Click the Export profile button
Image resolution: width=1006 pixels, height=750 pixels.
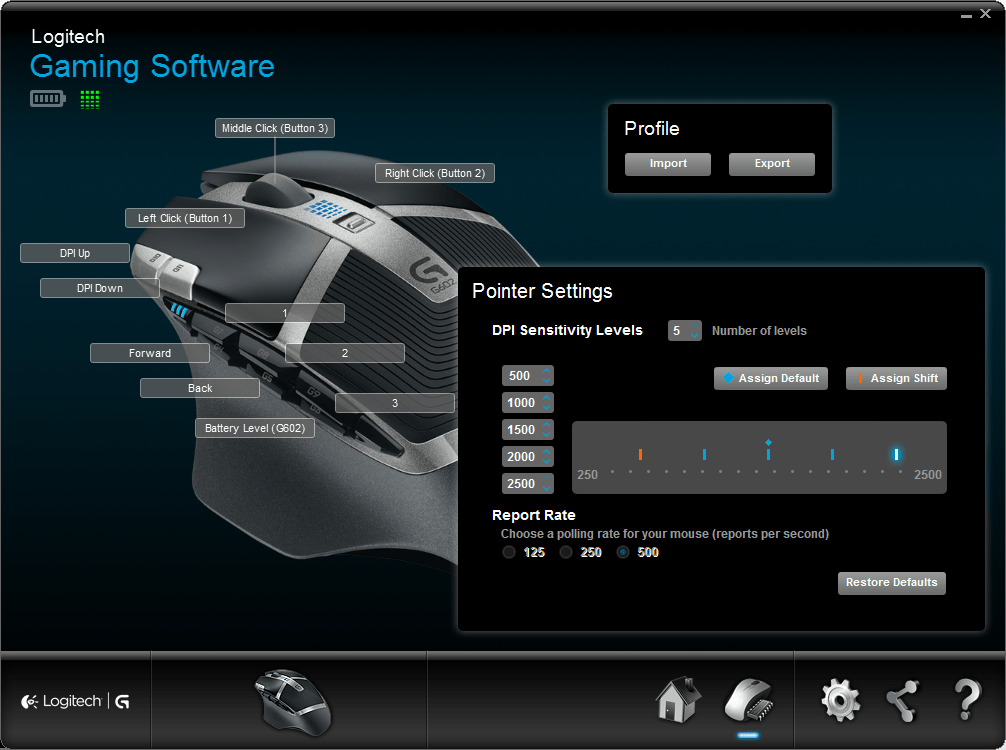pyautogui.click(x=772, y=164)
